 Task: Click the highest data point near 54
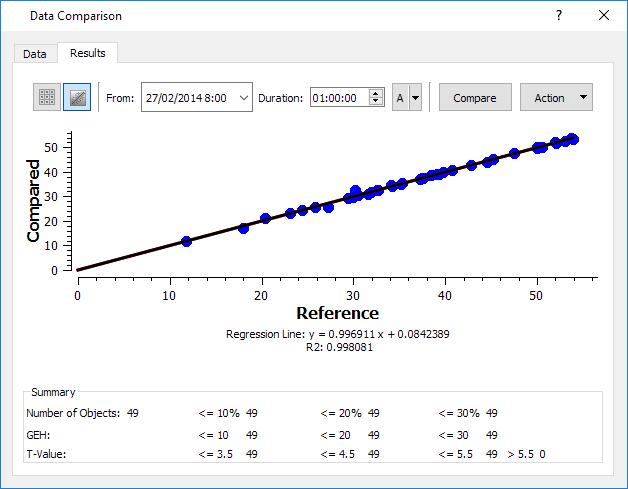[572, 139]
